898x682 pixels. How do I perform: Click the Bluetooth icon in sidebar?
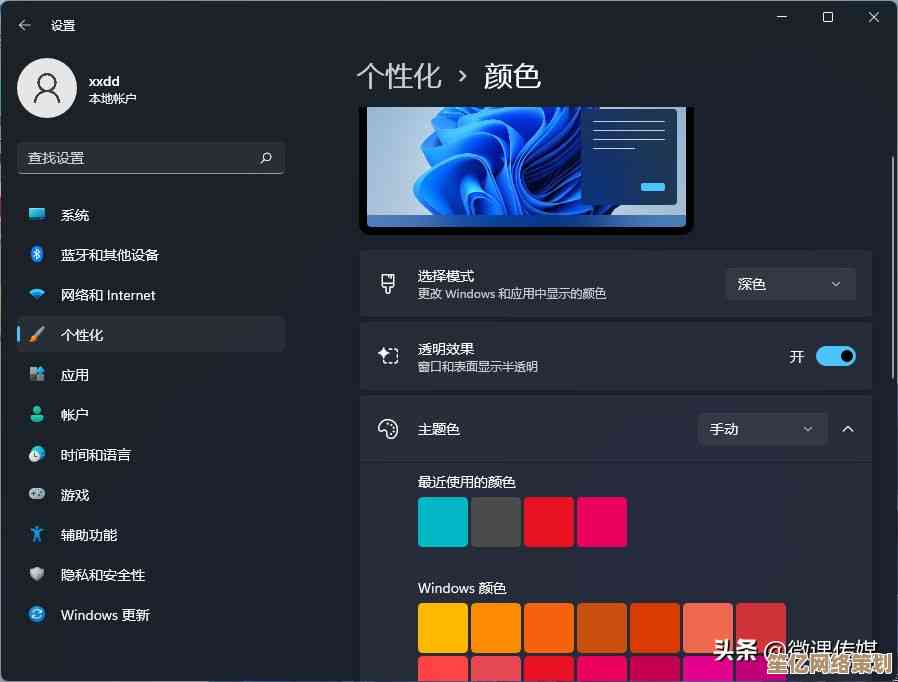coord(37,255)
